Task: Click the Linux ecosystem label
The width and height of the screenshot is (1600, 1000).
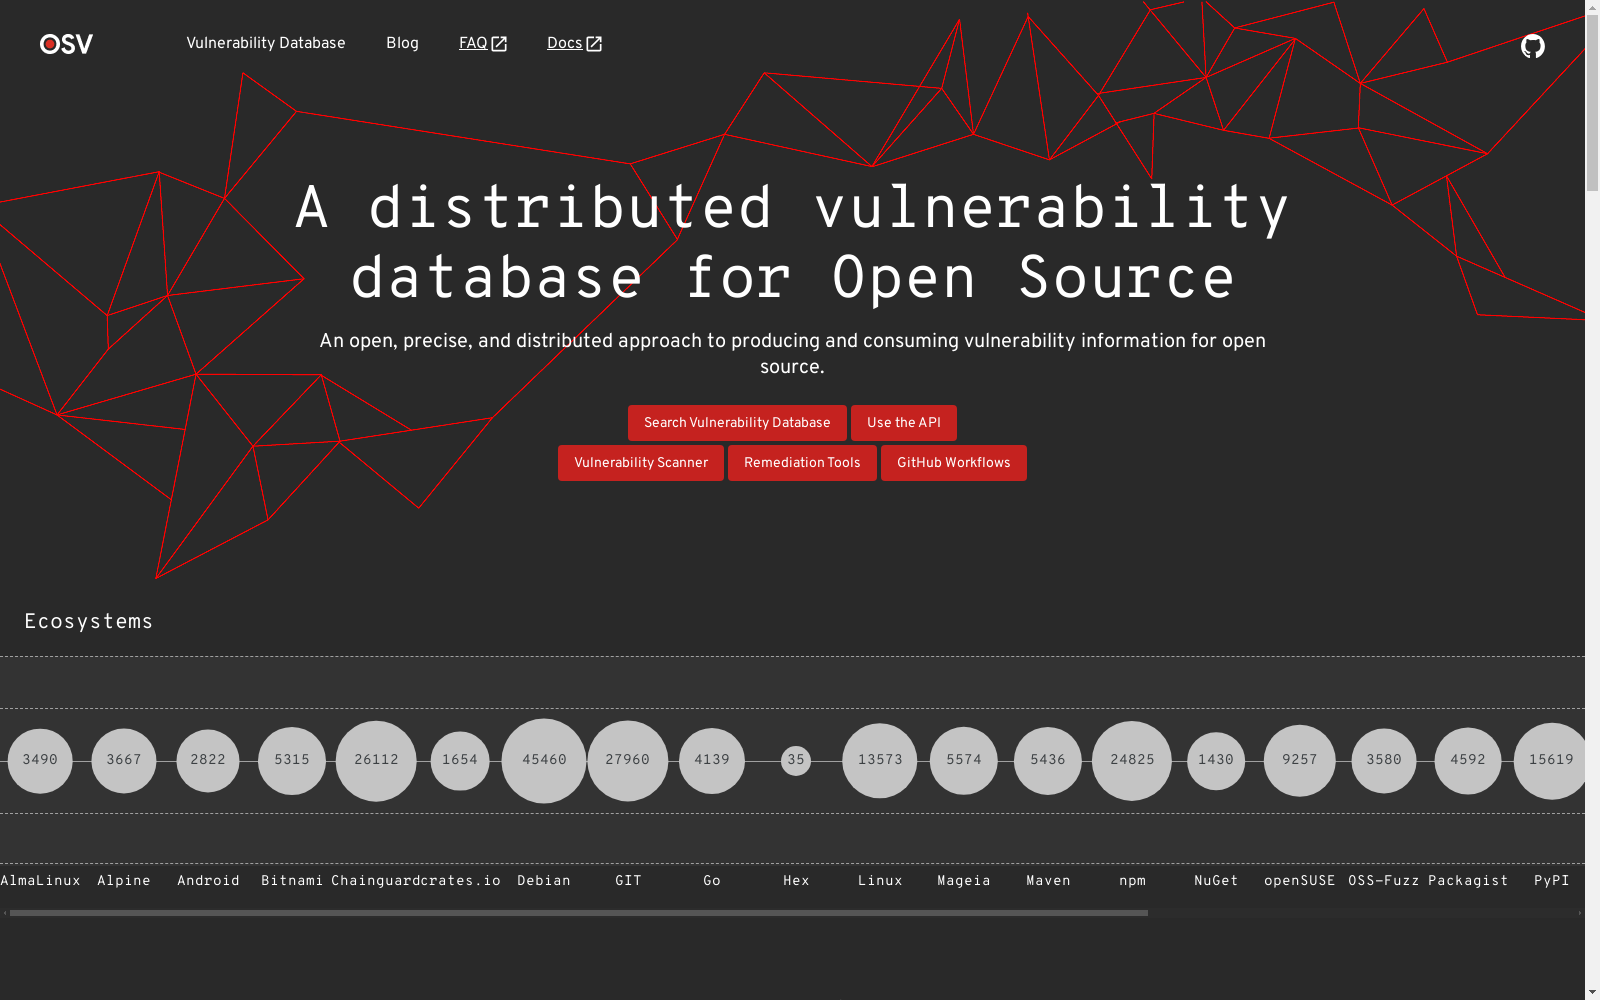Action: click(880, 881)
